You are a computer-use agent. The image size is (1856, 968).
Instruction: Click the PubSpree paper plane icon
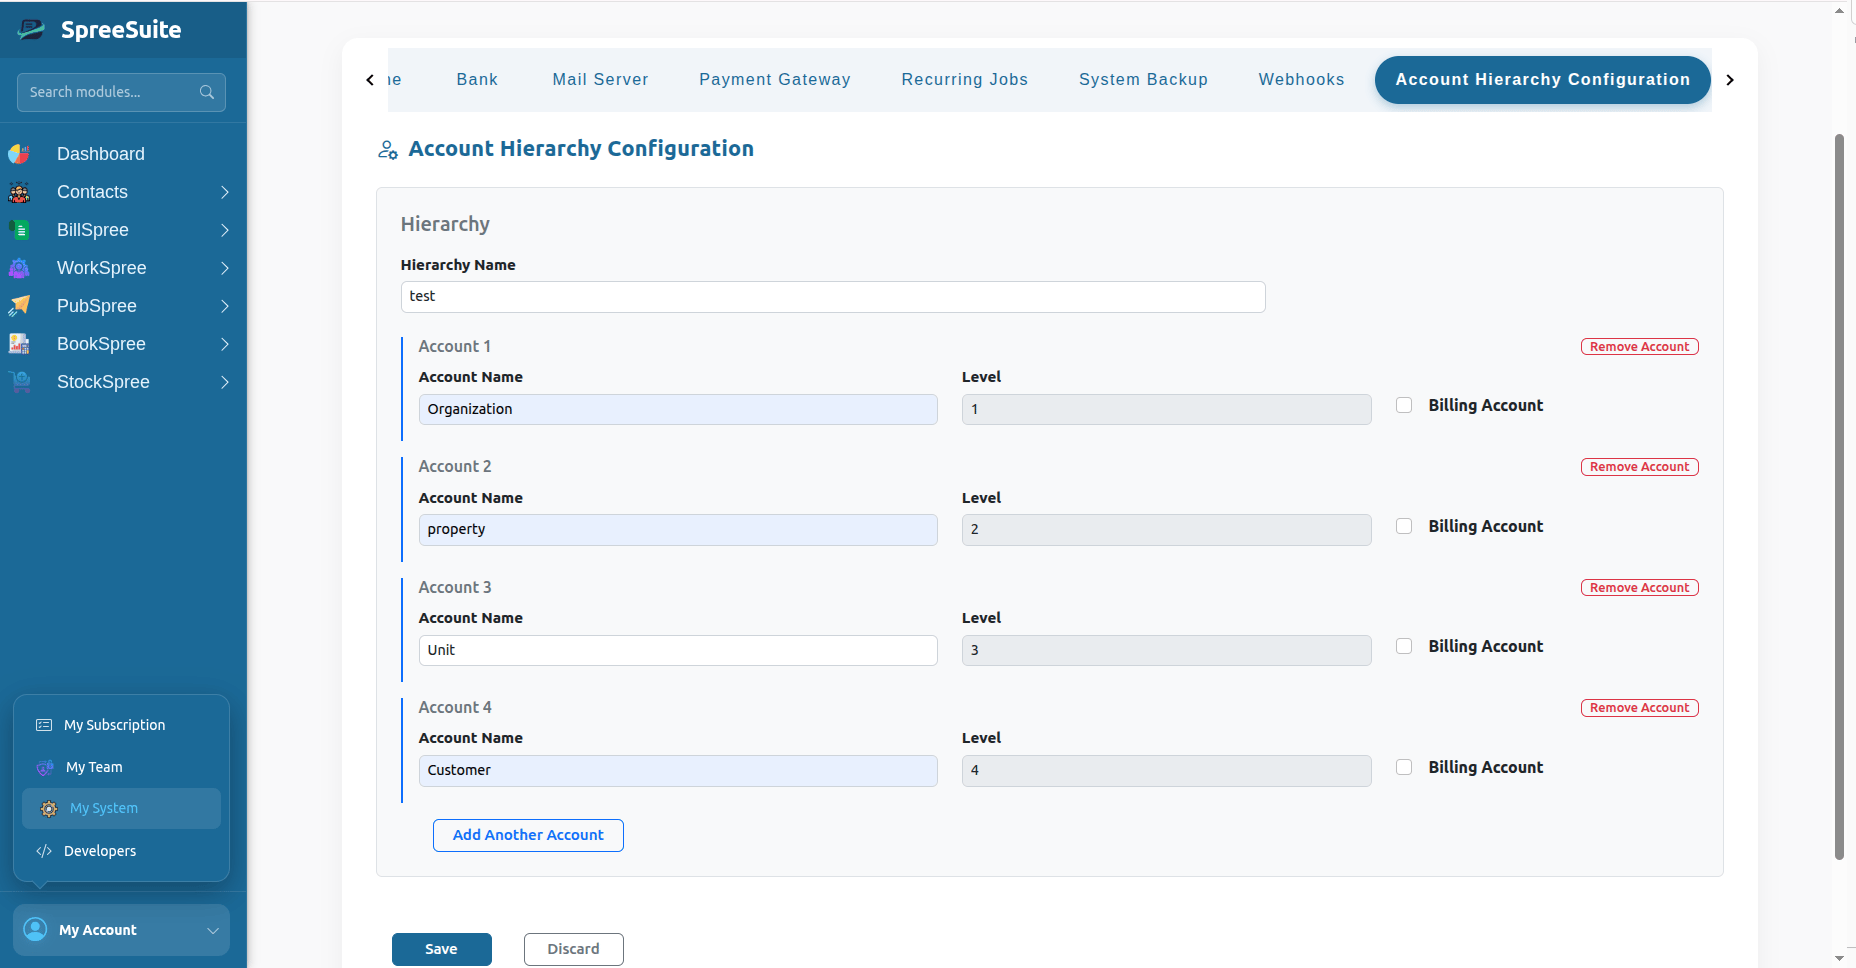[19, 306]
